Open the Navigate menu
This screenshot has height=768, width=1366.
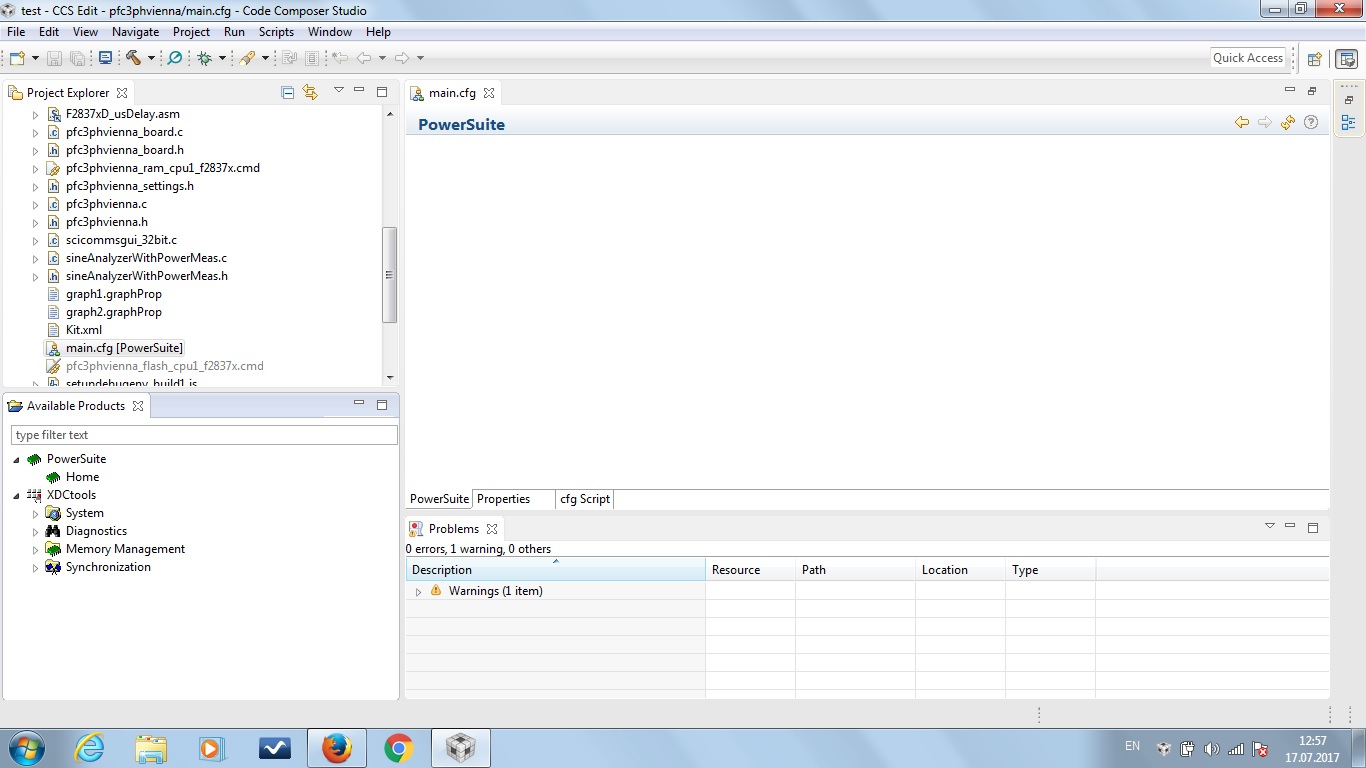pos(136,32)
